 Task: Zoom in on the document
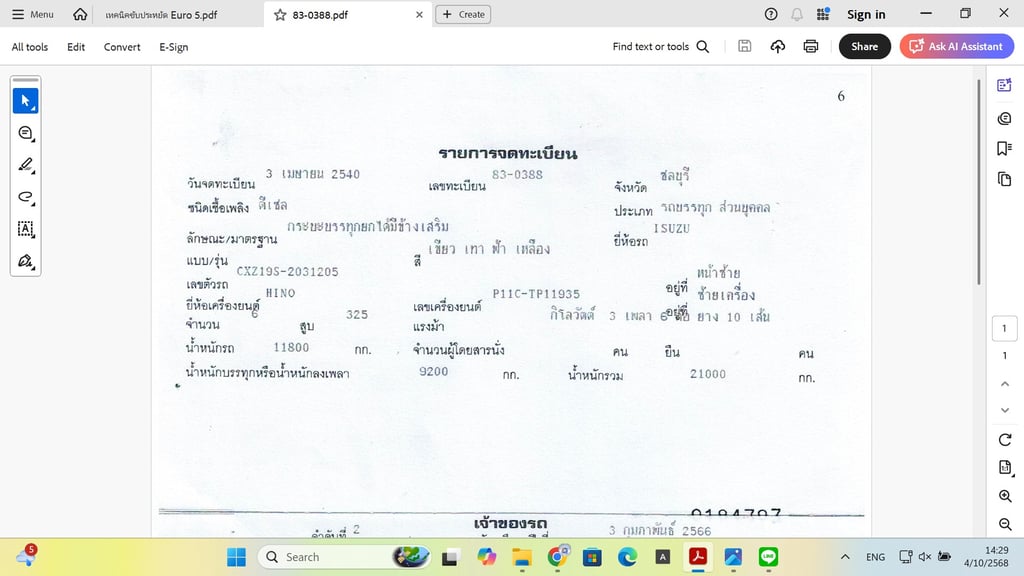(x=1005, y=497)
